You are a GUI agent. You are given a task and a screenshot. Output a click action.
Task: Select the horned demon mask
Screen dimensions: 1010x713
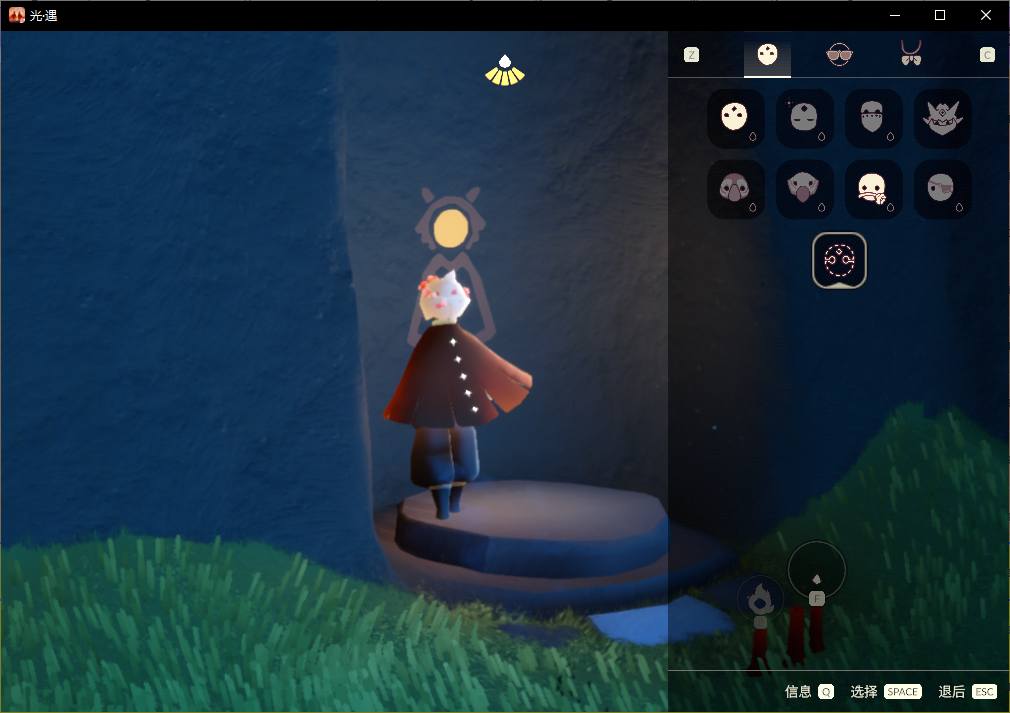pos(942,119)
